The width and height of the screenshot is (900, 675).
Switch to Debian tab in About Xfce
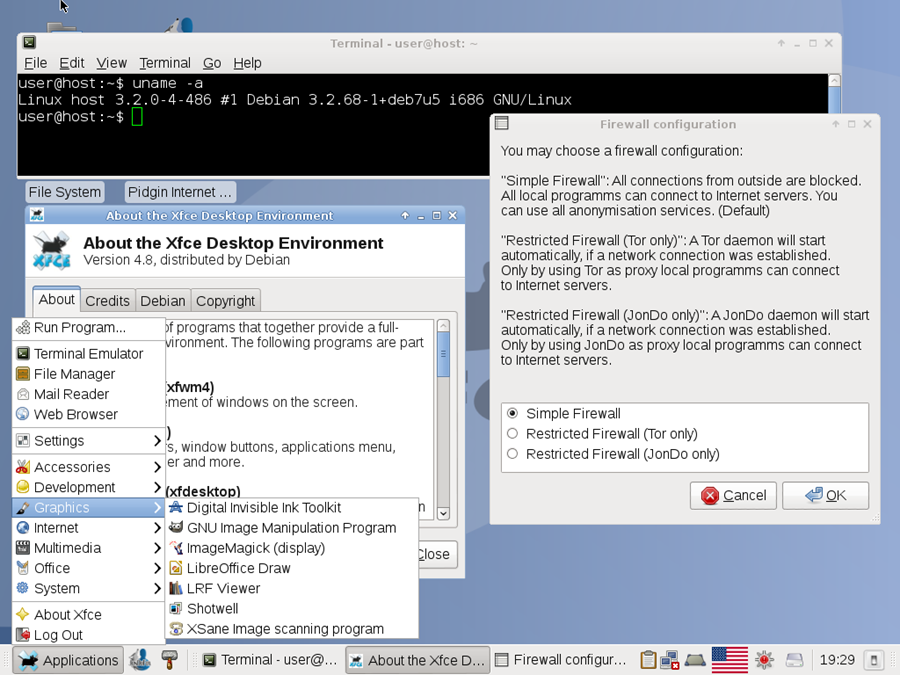[x=163, y=301]
